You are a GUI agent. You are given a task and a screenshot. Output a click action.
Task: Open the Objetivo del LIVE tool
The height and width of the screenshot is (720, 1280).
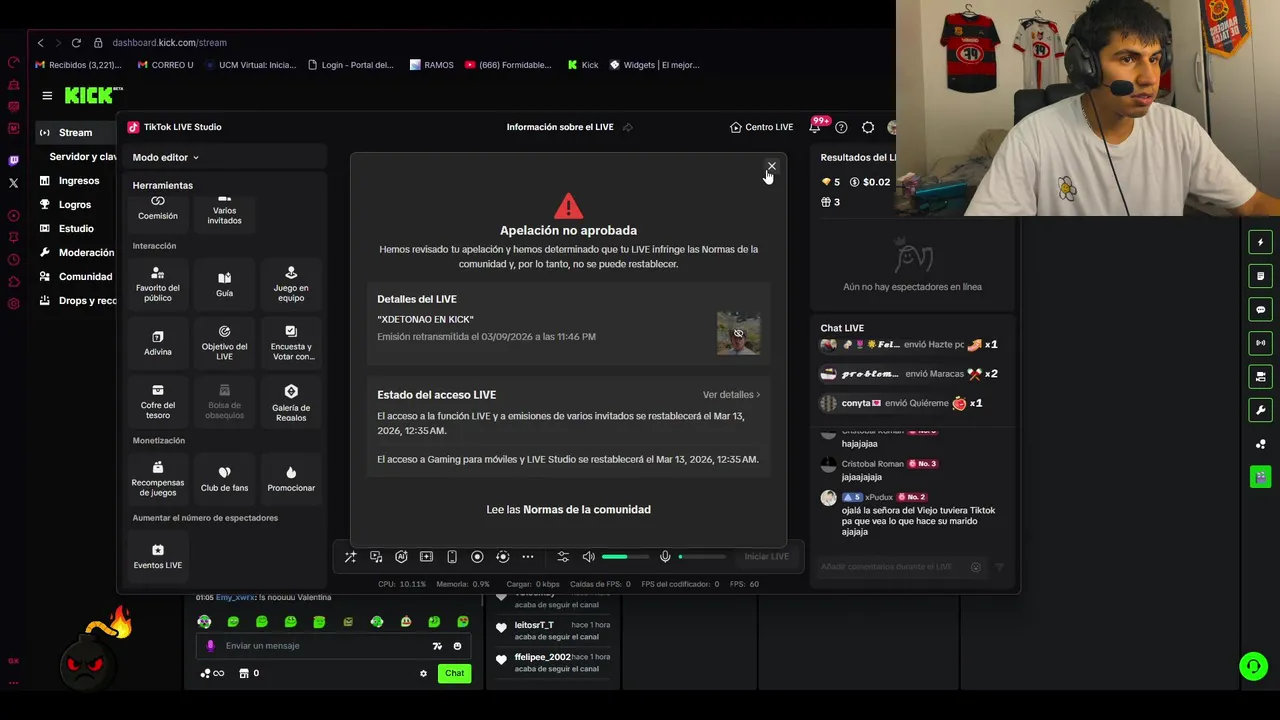pyautogui.click(x=224, y=343)
